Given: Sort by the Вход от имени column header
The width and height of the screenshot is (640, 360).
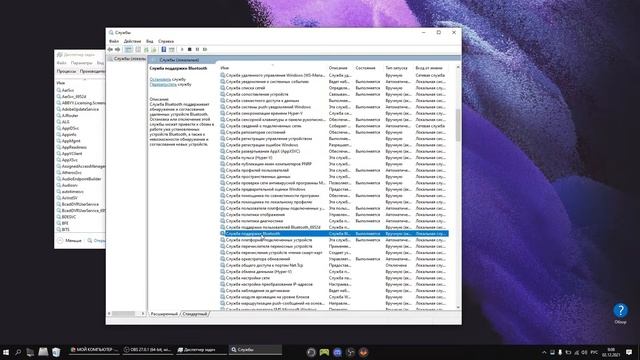Looking at the screenshot, I should click(429, 68).
